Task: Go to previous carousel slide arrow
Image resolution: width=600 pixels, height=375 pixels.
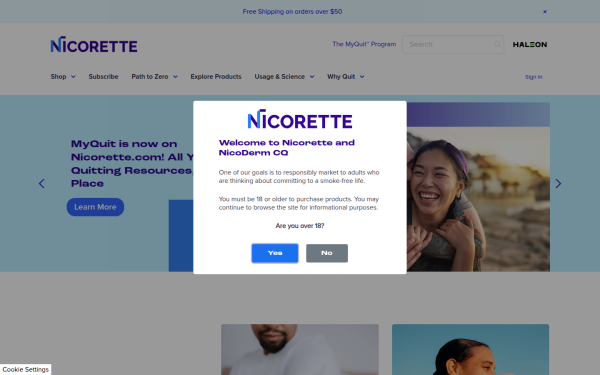Action: coord(42,184)
